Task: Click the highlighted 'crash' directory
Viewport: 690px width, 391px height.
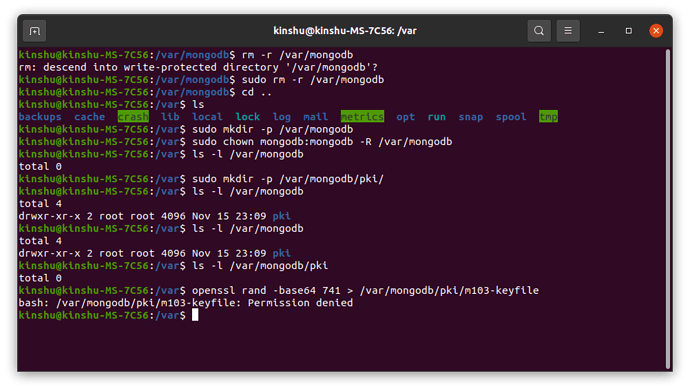Action: tap(133, 117)
